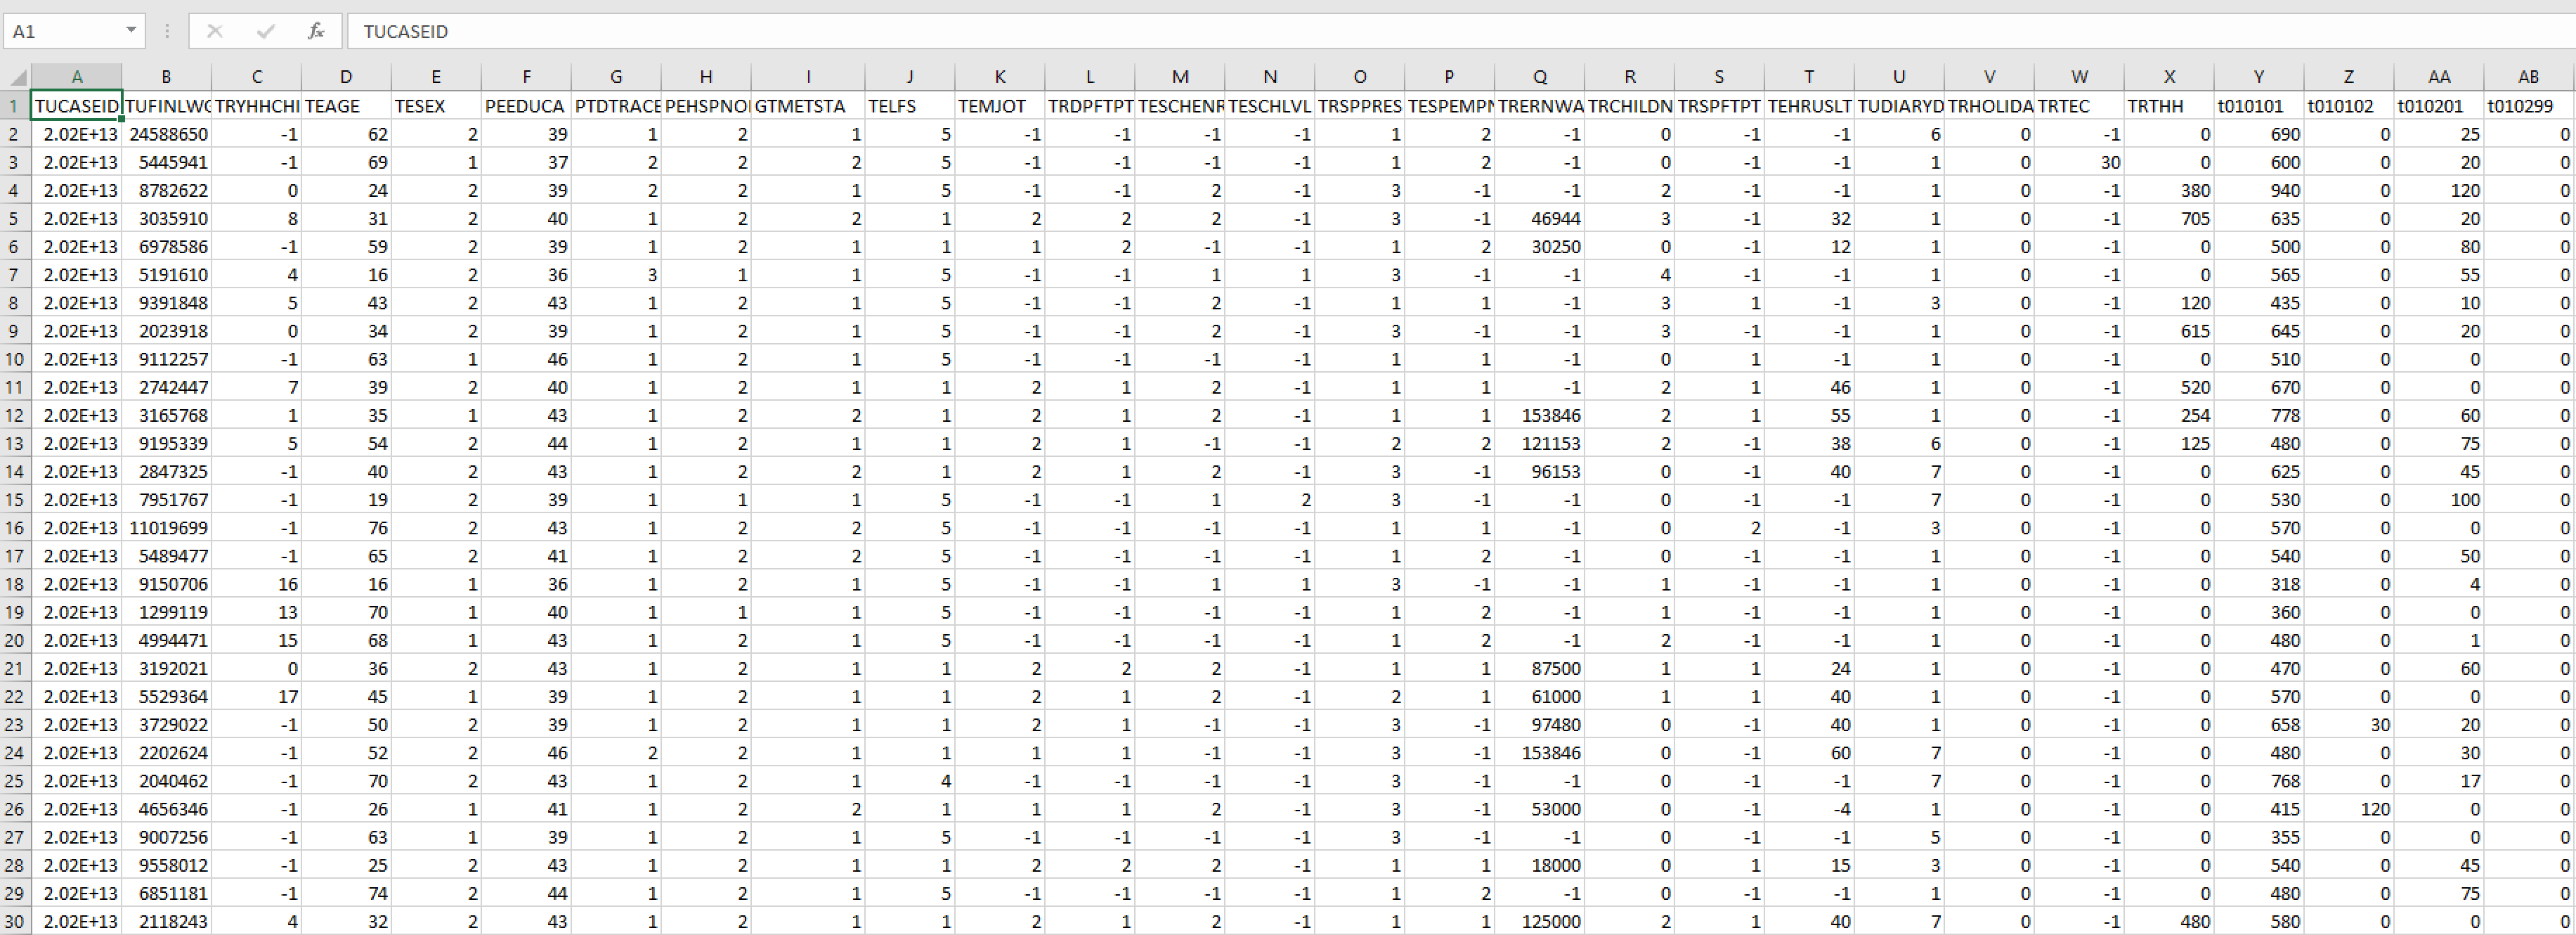Click cell with value 18000
The image size is (2576, 935).
[1540, 865]
